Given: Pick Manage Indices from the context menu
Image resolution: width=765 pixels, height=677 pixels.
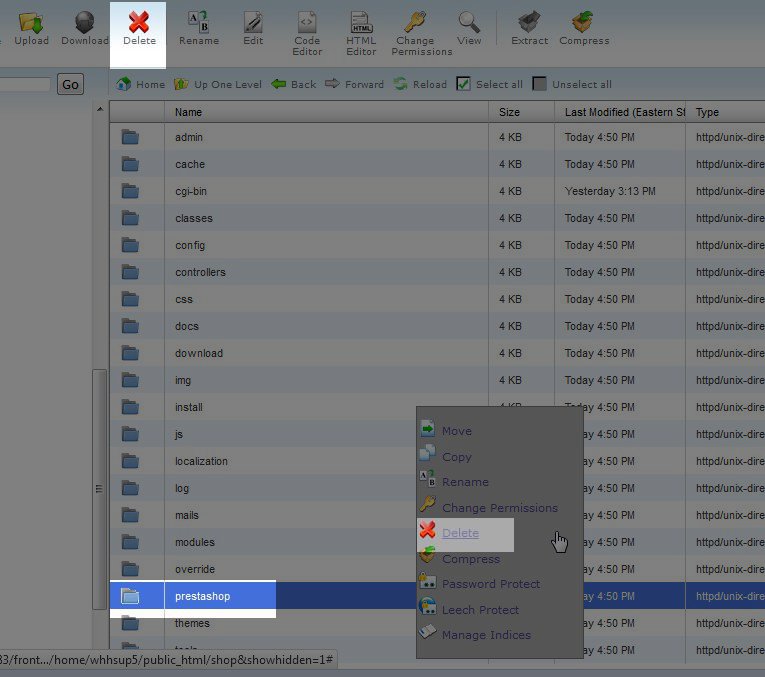Looking at the screenshot, I should pos(486,635).
